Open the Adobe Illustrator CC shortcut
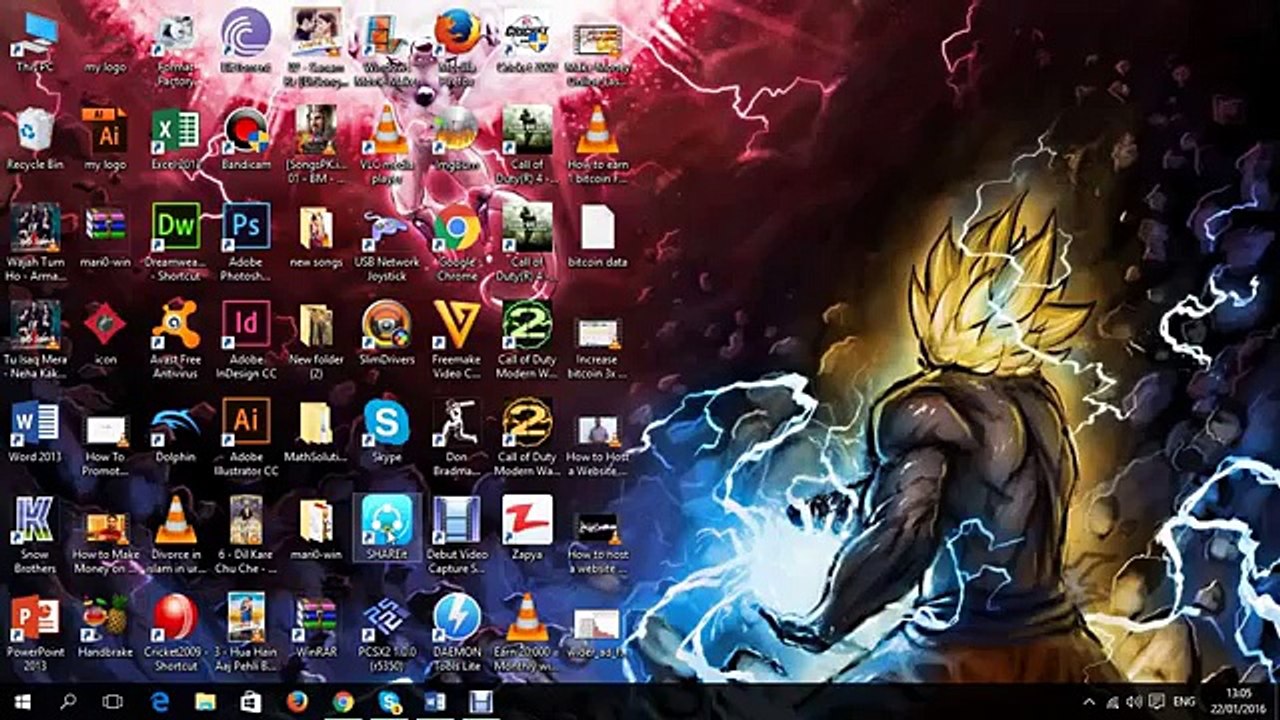The width and height of the screenshot is (1280, 720). coord(246,437)
